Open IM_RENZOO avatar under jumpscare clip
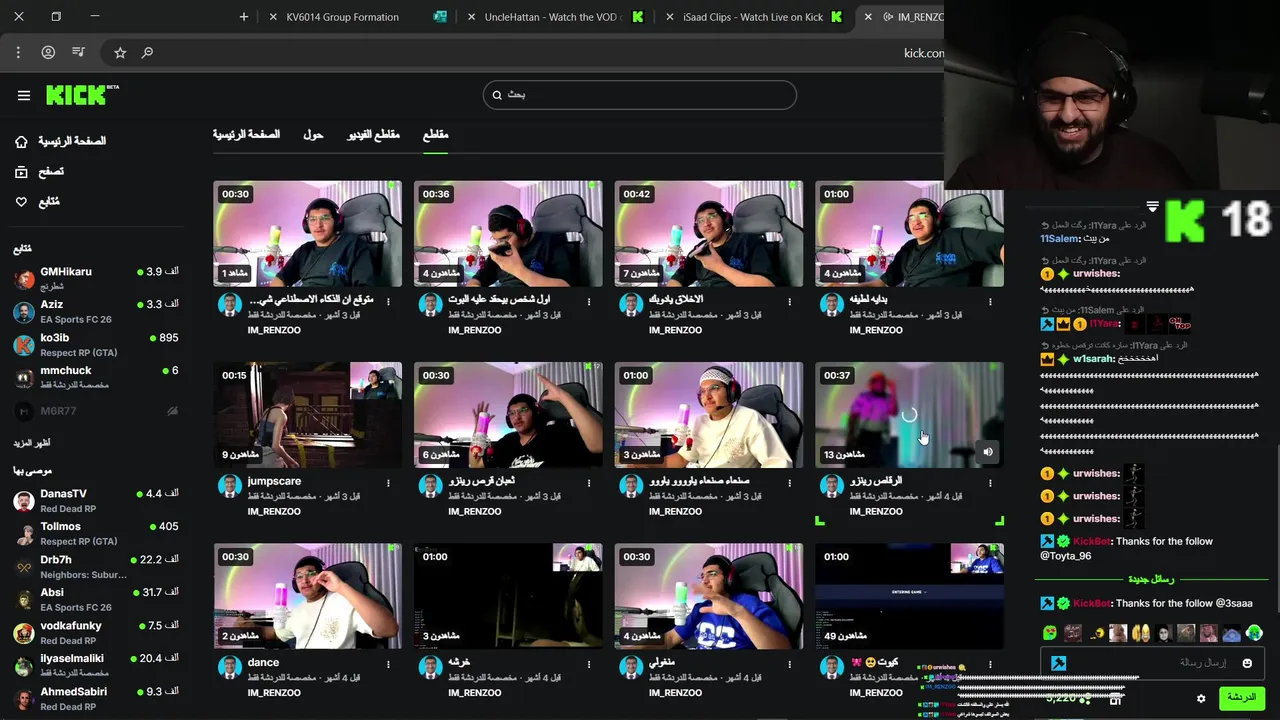 click(x=230, y=486)
